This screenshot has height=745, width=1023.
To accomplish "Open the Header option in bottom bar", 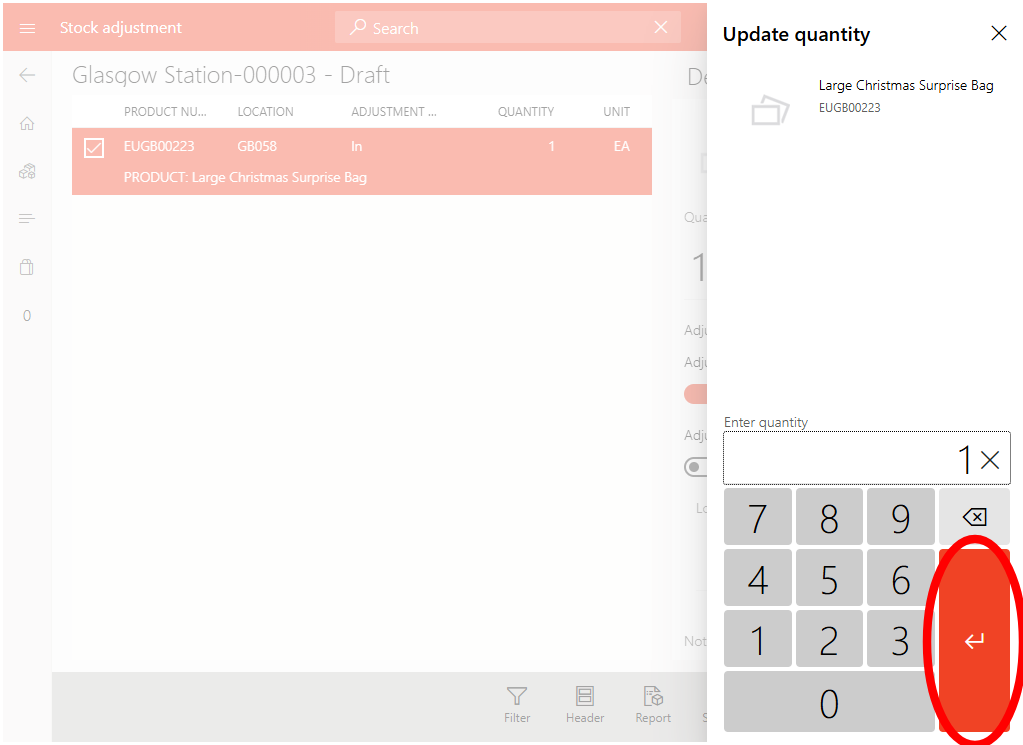I will tap(585, 704).
